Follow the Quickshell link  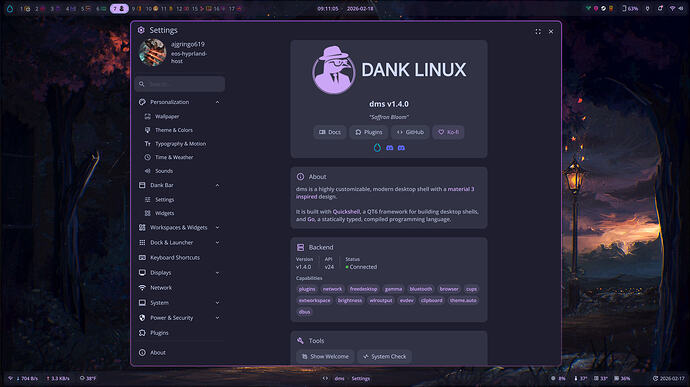click(x=346, y=212)
